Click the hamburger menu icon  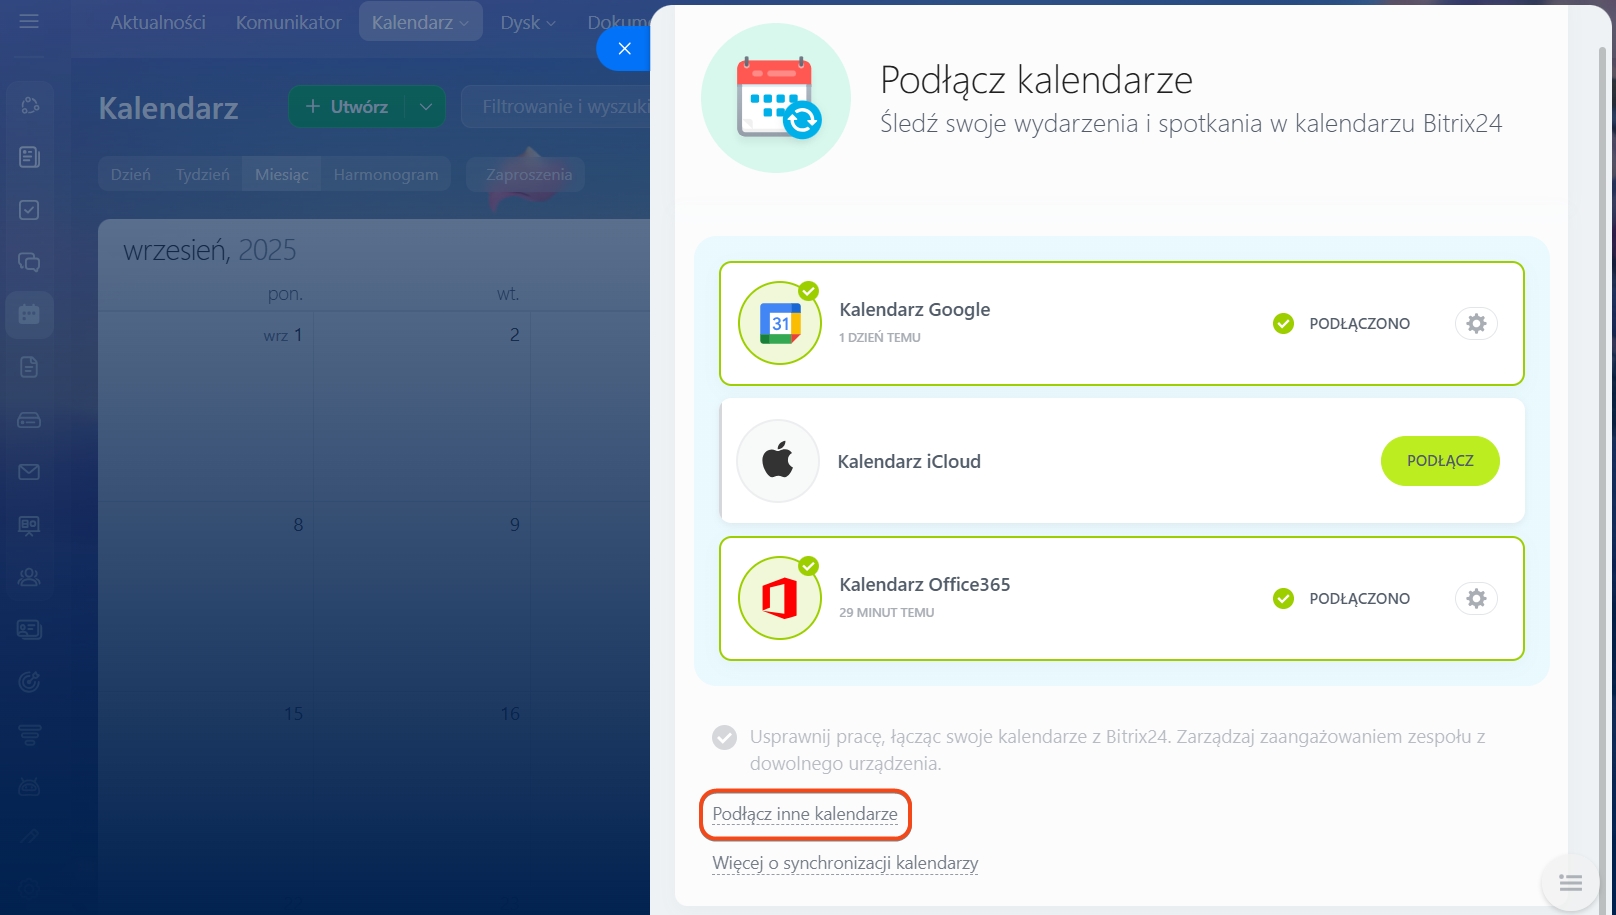(x=29, y=21)
